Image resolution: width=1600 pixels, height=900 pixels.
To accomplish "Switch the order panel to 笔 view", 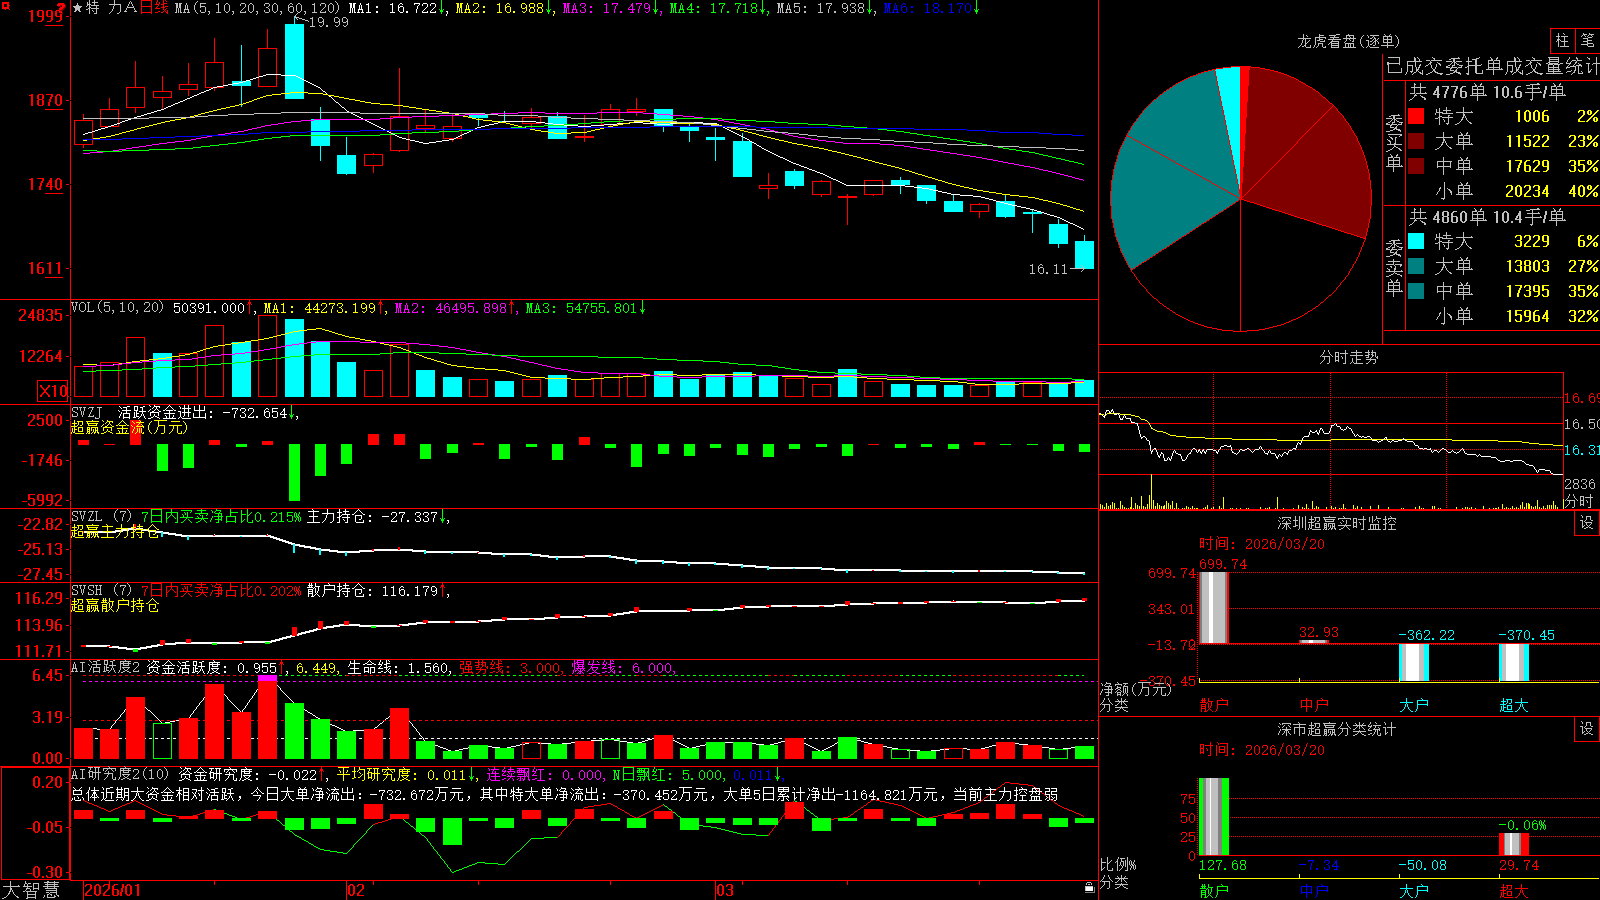I will click(x=1587, y=40).
